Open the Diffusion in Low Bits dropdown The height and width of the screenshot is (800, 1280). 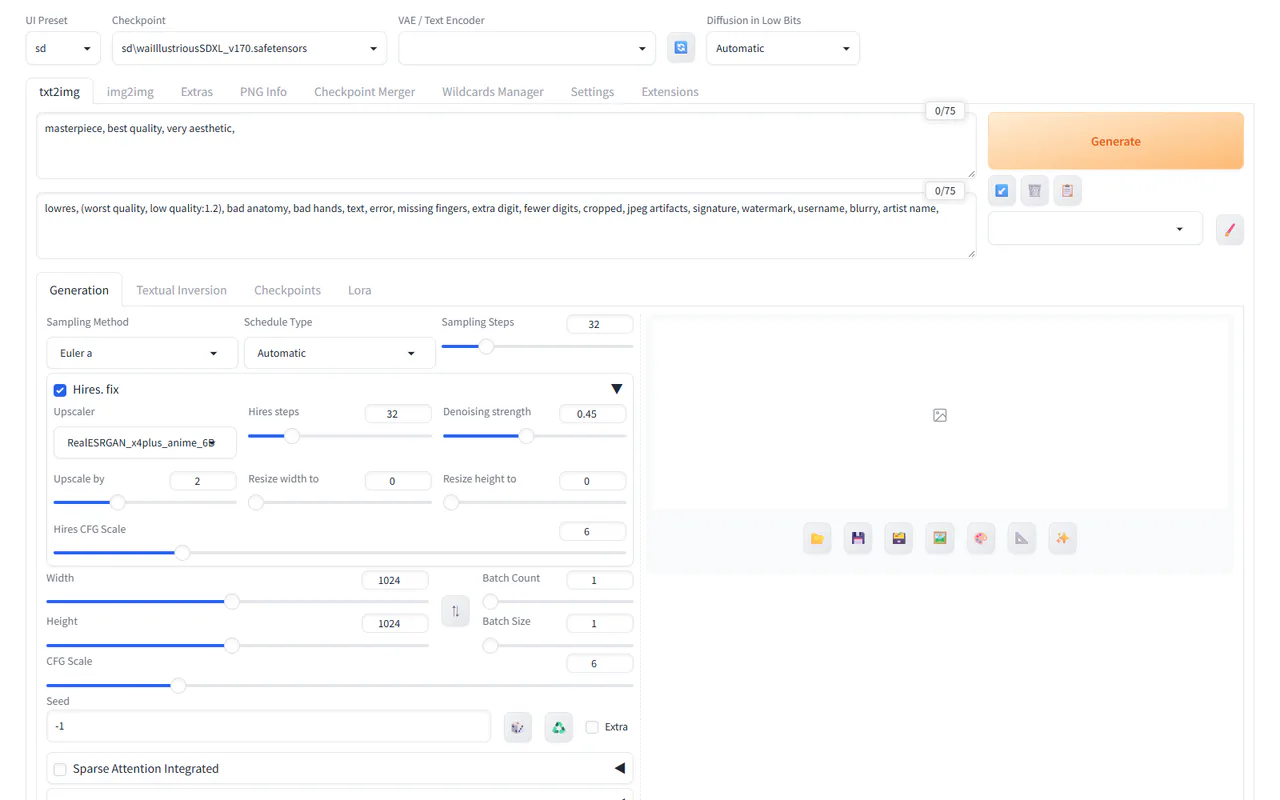(x=783, y=48)
